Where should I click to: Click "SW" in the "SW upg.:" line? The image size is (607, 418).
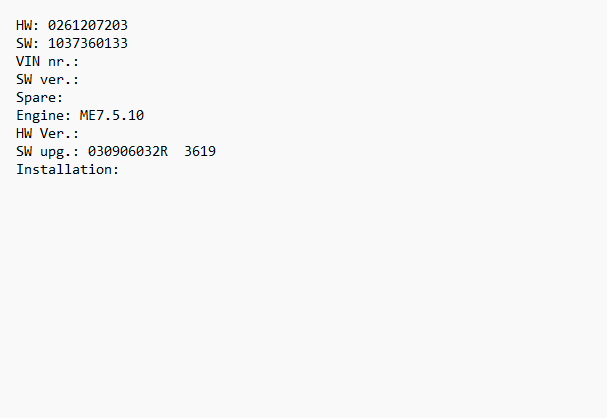(x=24, y=151)
